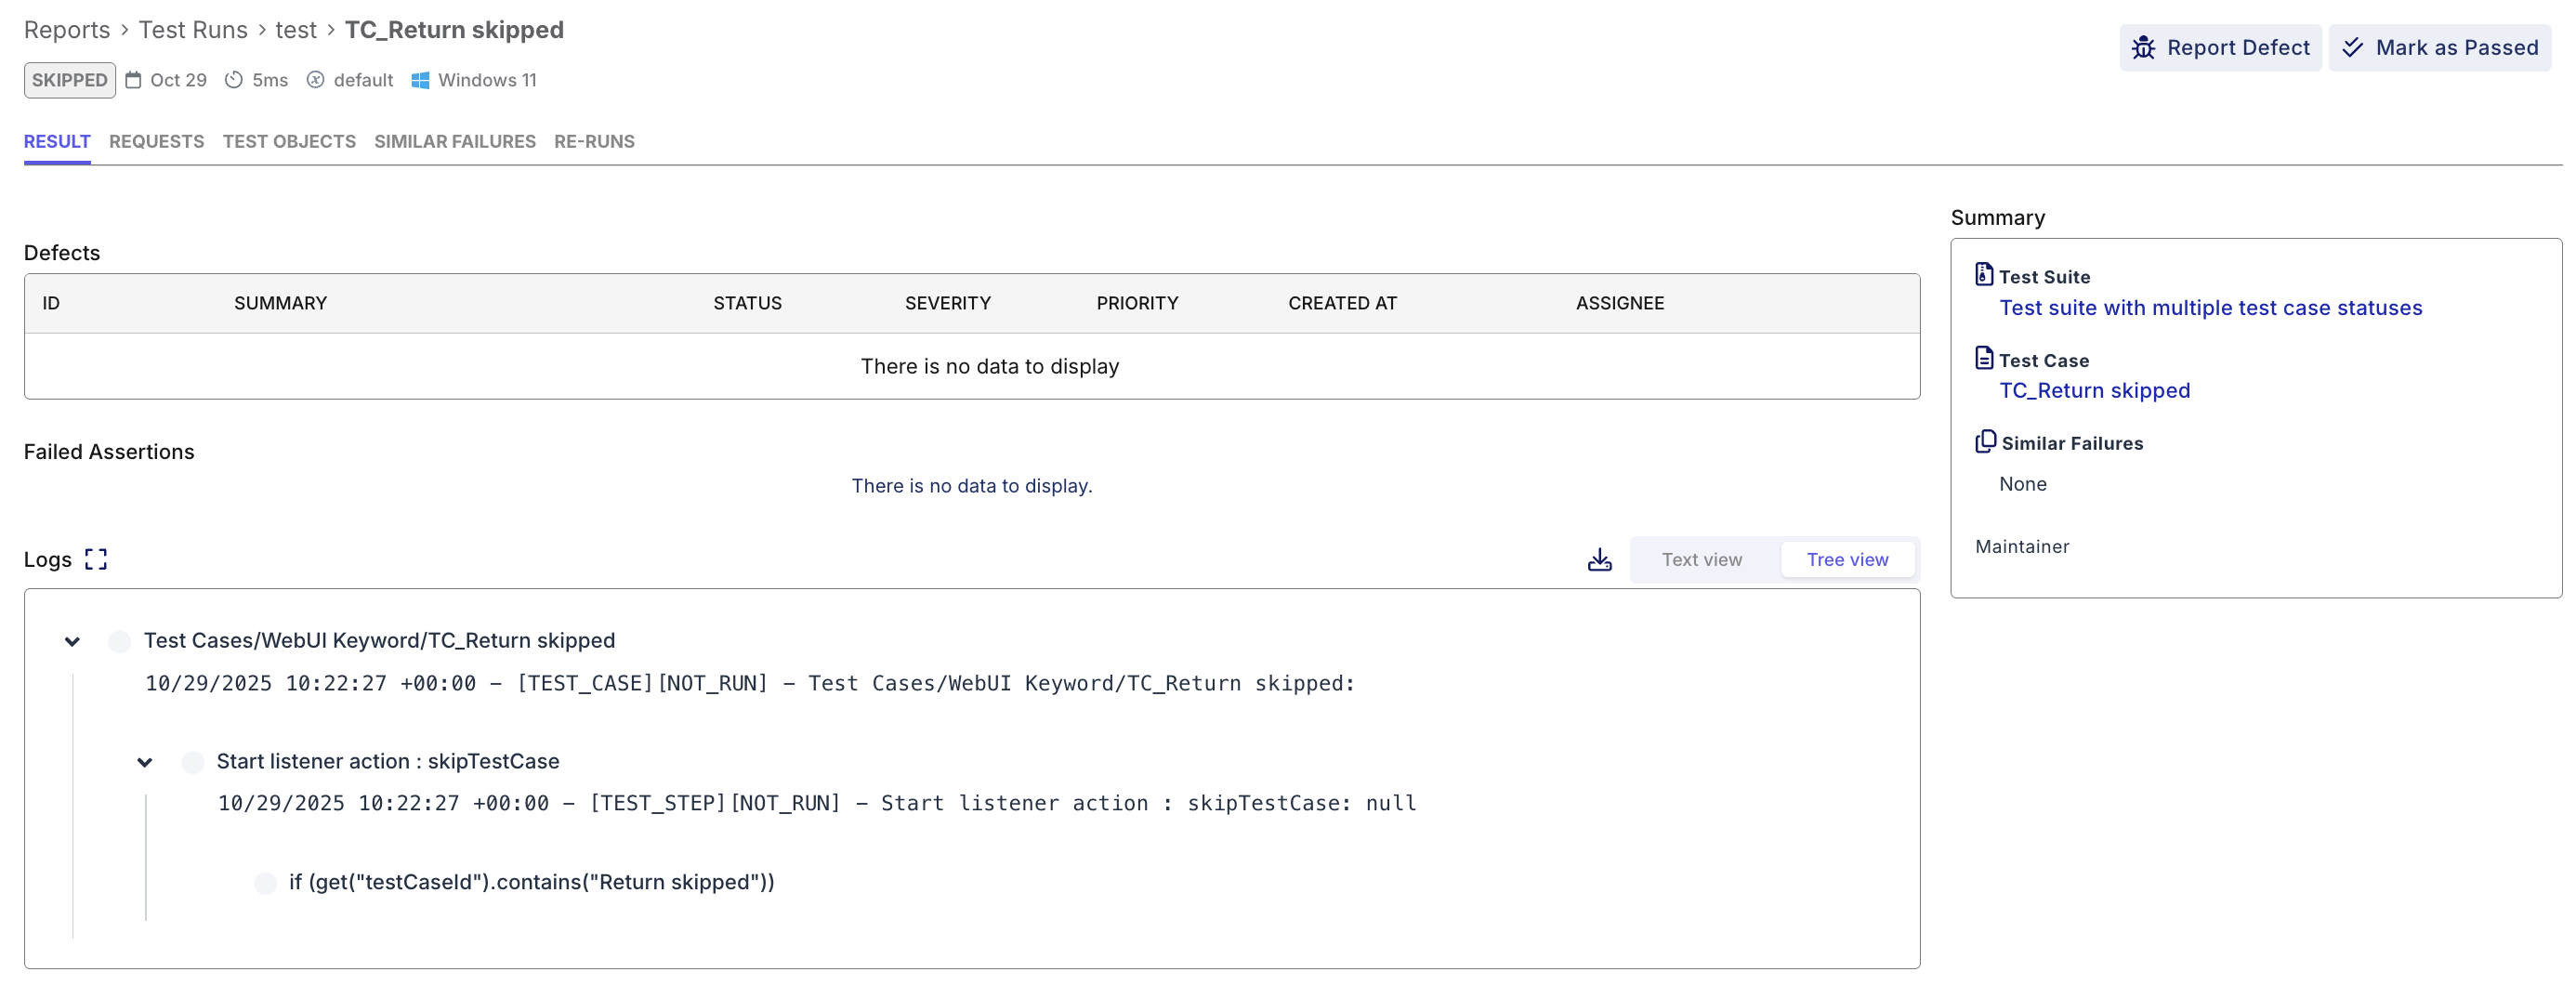The height and width of the screenshot is (985, 2576).
Task: Expand Logs using the fullscreen icon
Action: click(x=95, y=559)
